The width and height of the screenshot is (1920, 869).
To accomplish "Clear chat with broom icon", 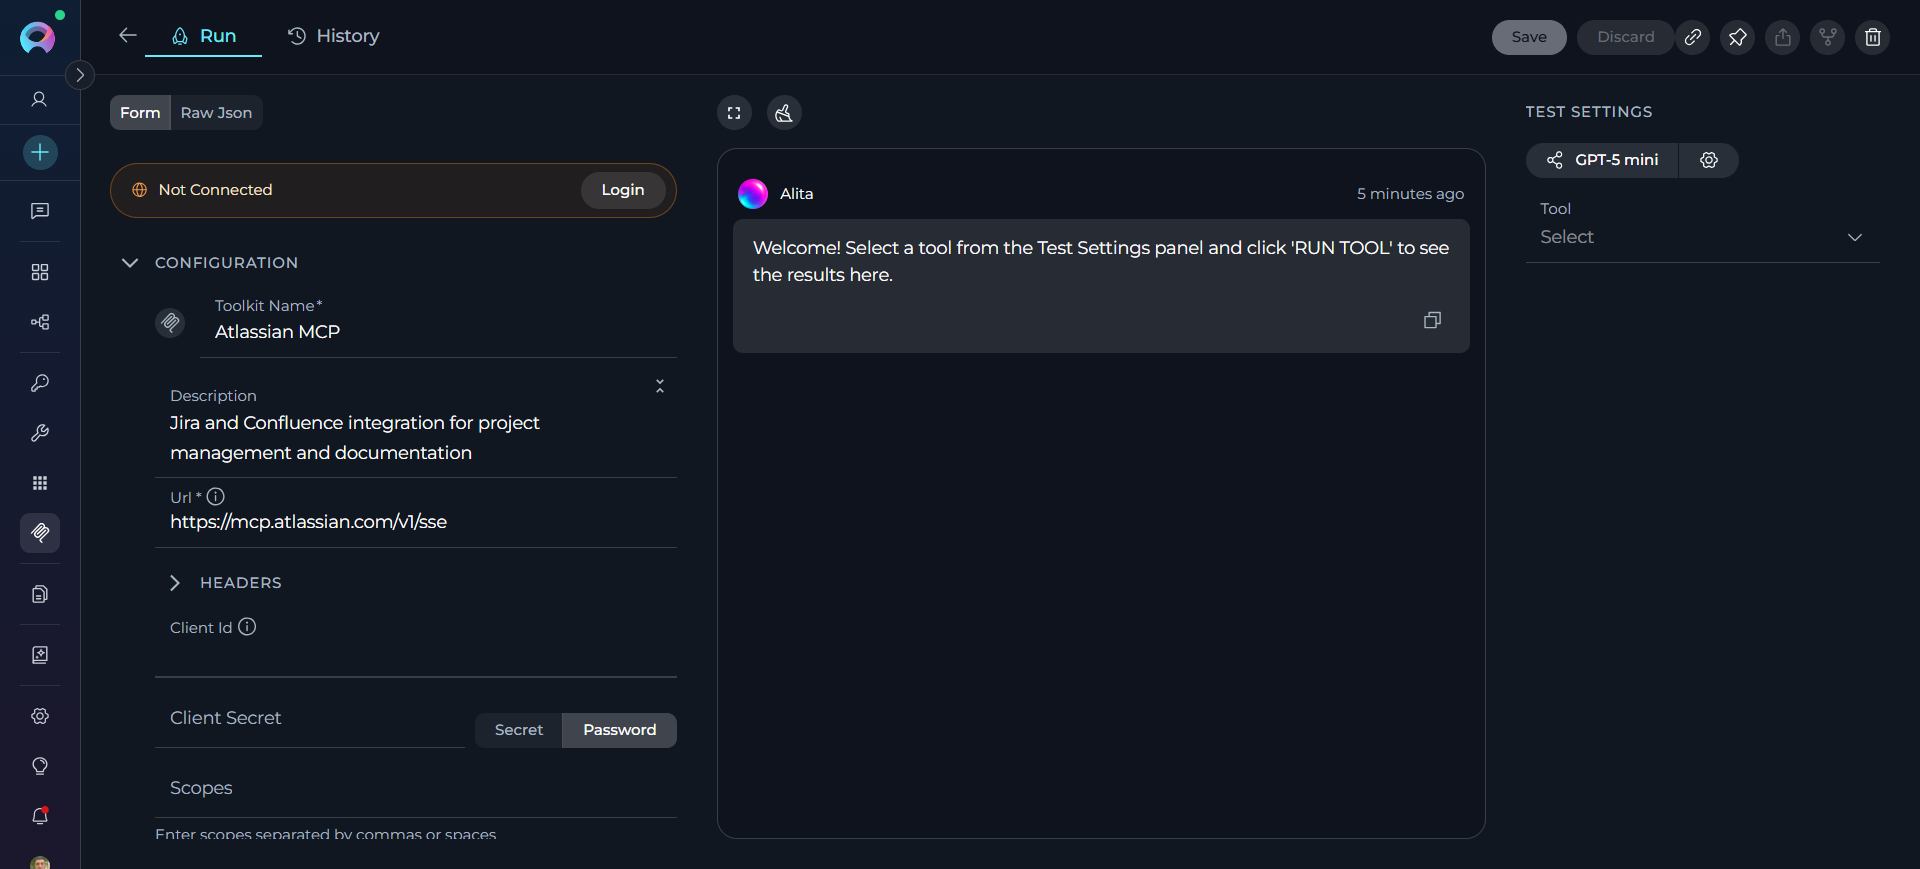I will pyautogui.click(x=784, y=113).
